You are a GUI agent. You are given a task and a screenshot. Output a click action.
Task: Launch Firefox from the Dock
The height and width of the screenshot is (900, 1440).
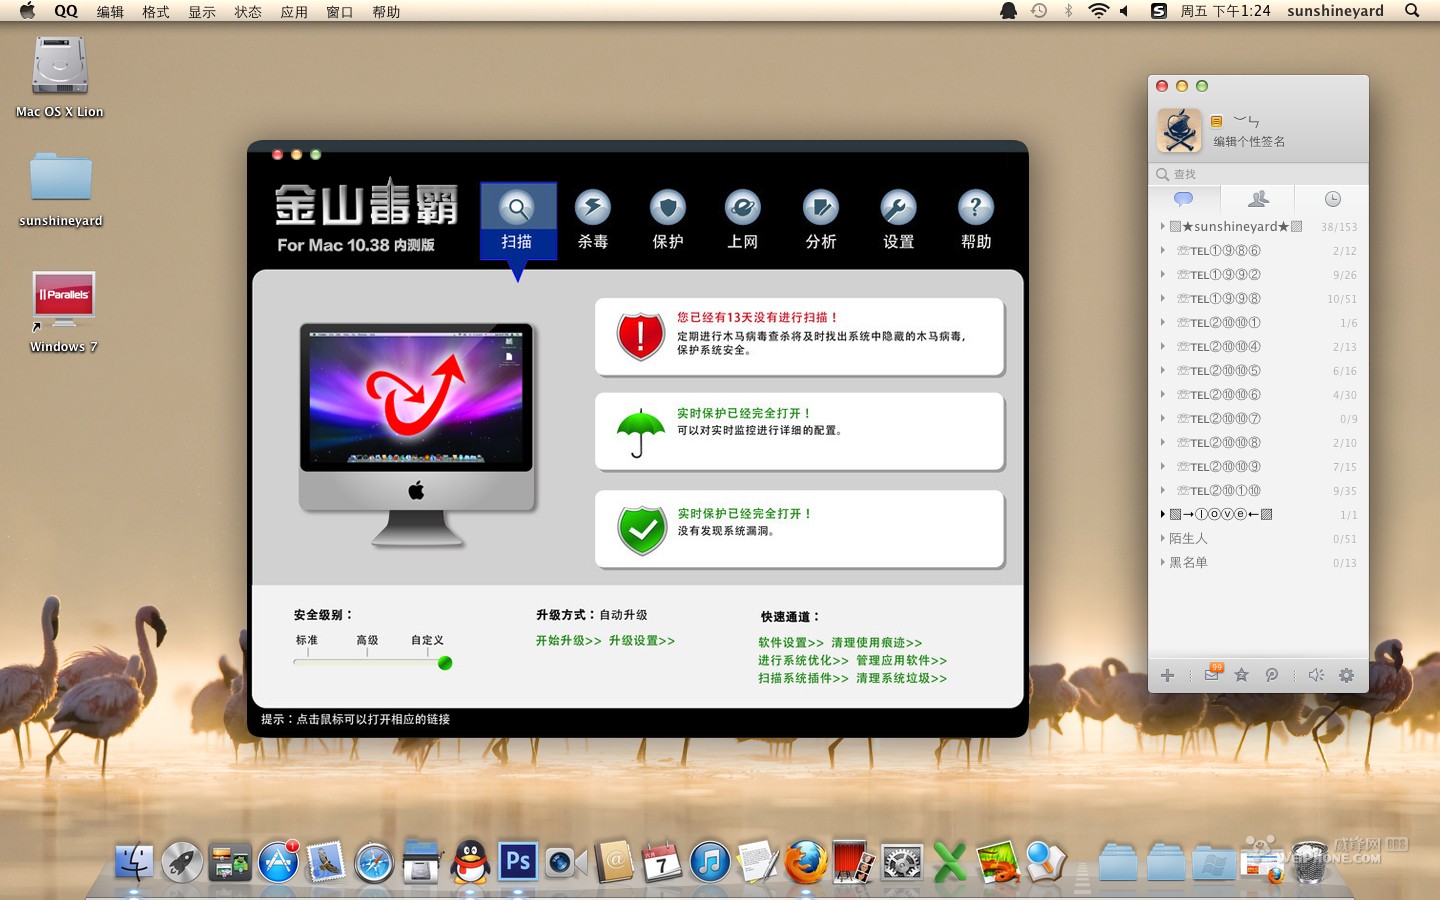[x=806, y=862]
